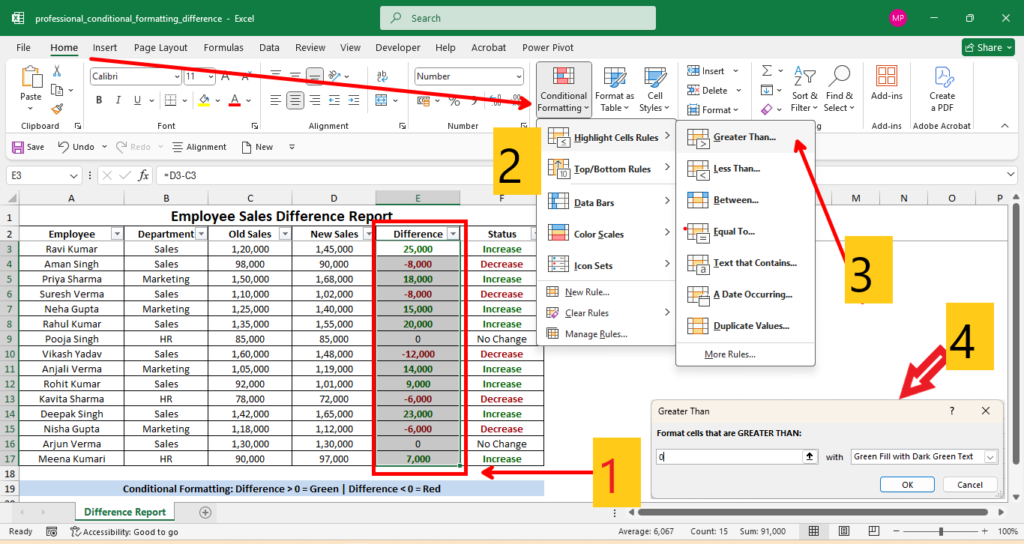Screen dimensions: 1024x544
Task: Apply Underline formatting
Action: click(x=136, y=100)
